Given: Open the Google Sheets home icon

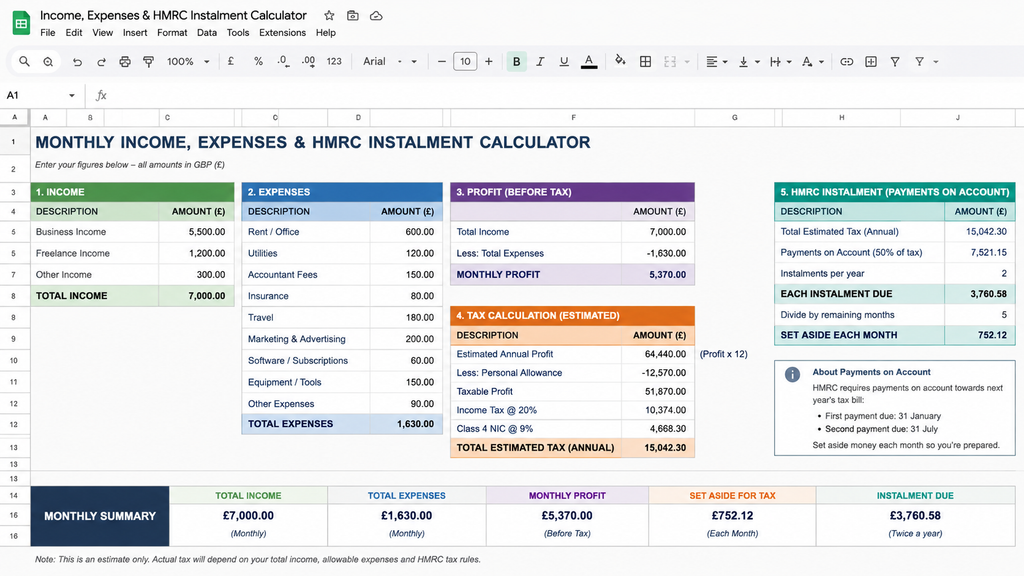Looking at the screenshot, I should [x=21, y=23].
